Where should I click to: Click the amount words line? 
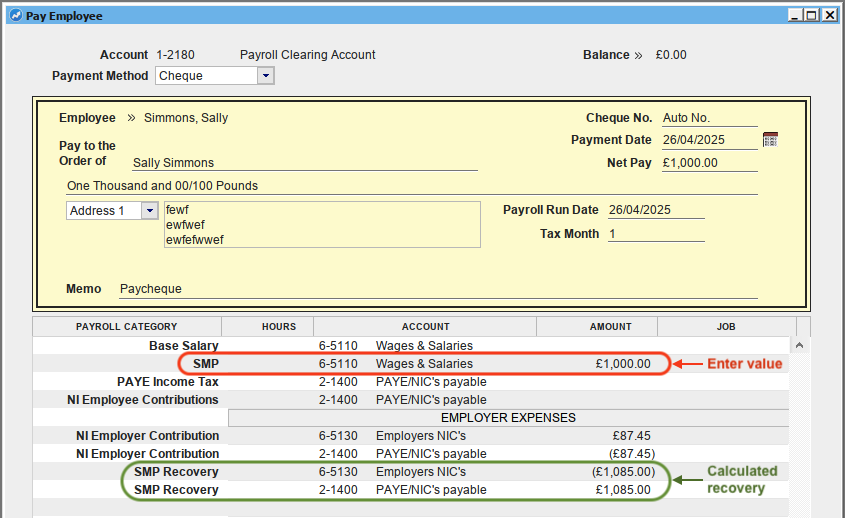(412, 186)
